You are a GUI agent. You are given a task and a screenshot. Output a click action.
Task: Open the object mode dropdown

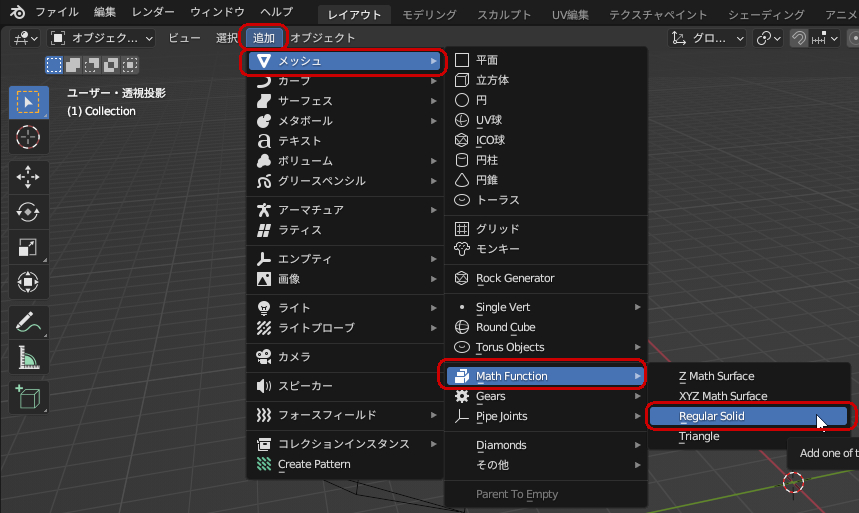[101, 38]
